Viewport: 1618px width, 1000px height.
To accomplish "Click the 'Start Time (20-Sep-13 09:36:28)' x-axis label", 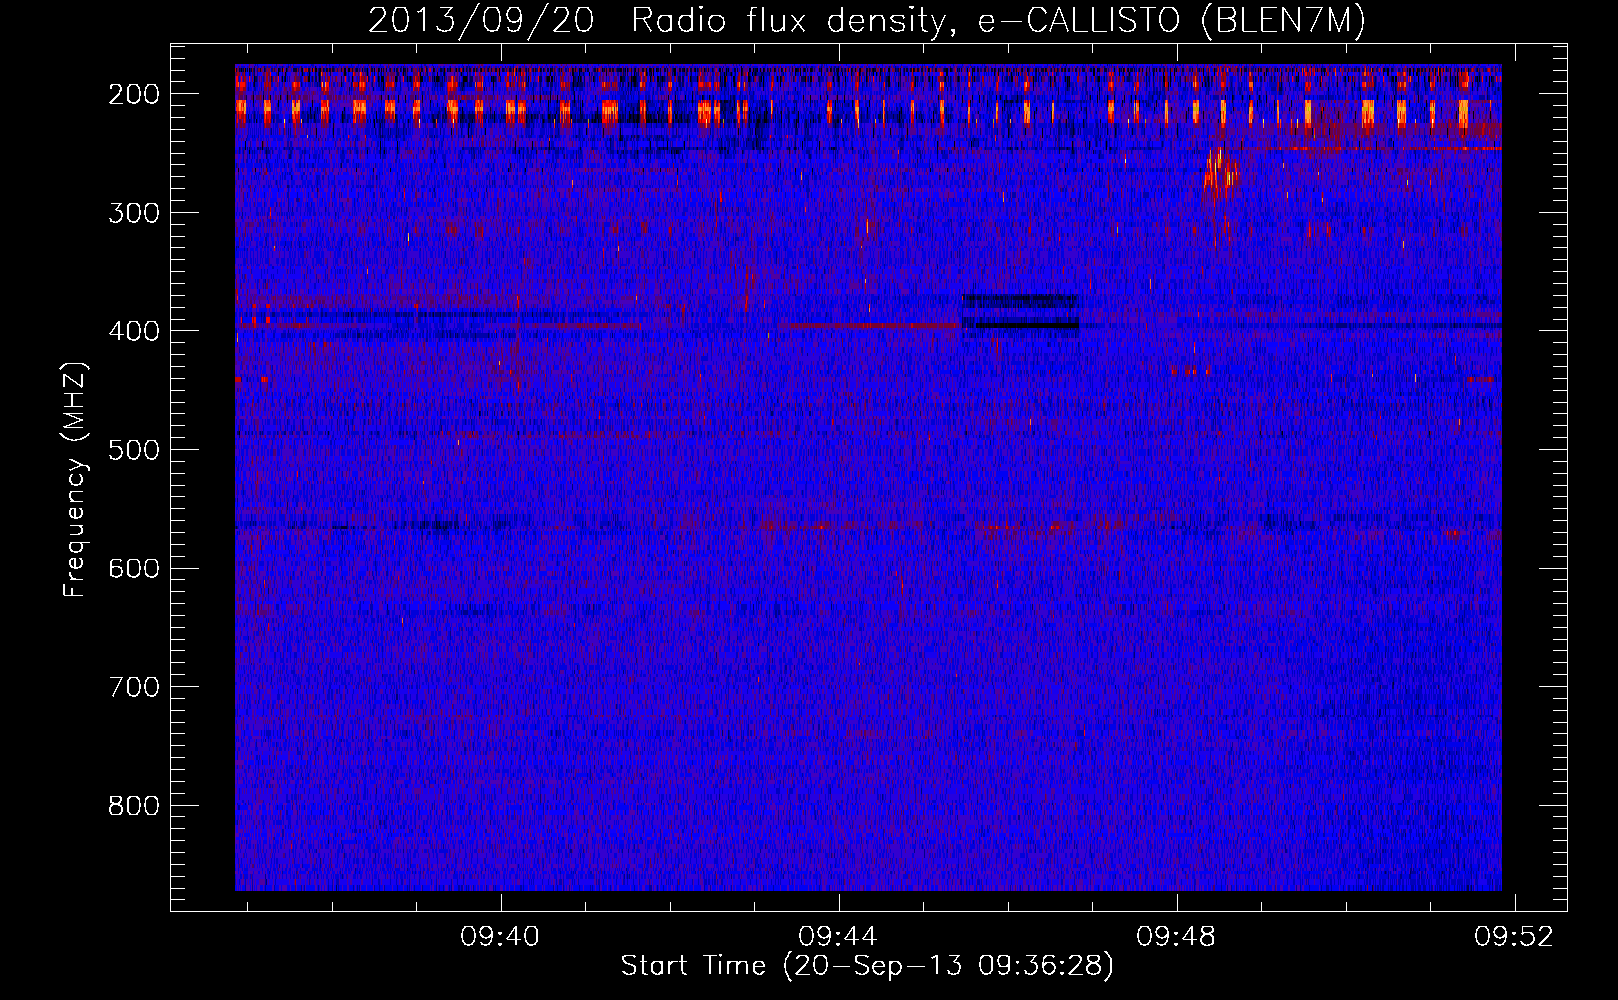I will pos(867,966).
